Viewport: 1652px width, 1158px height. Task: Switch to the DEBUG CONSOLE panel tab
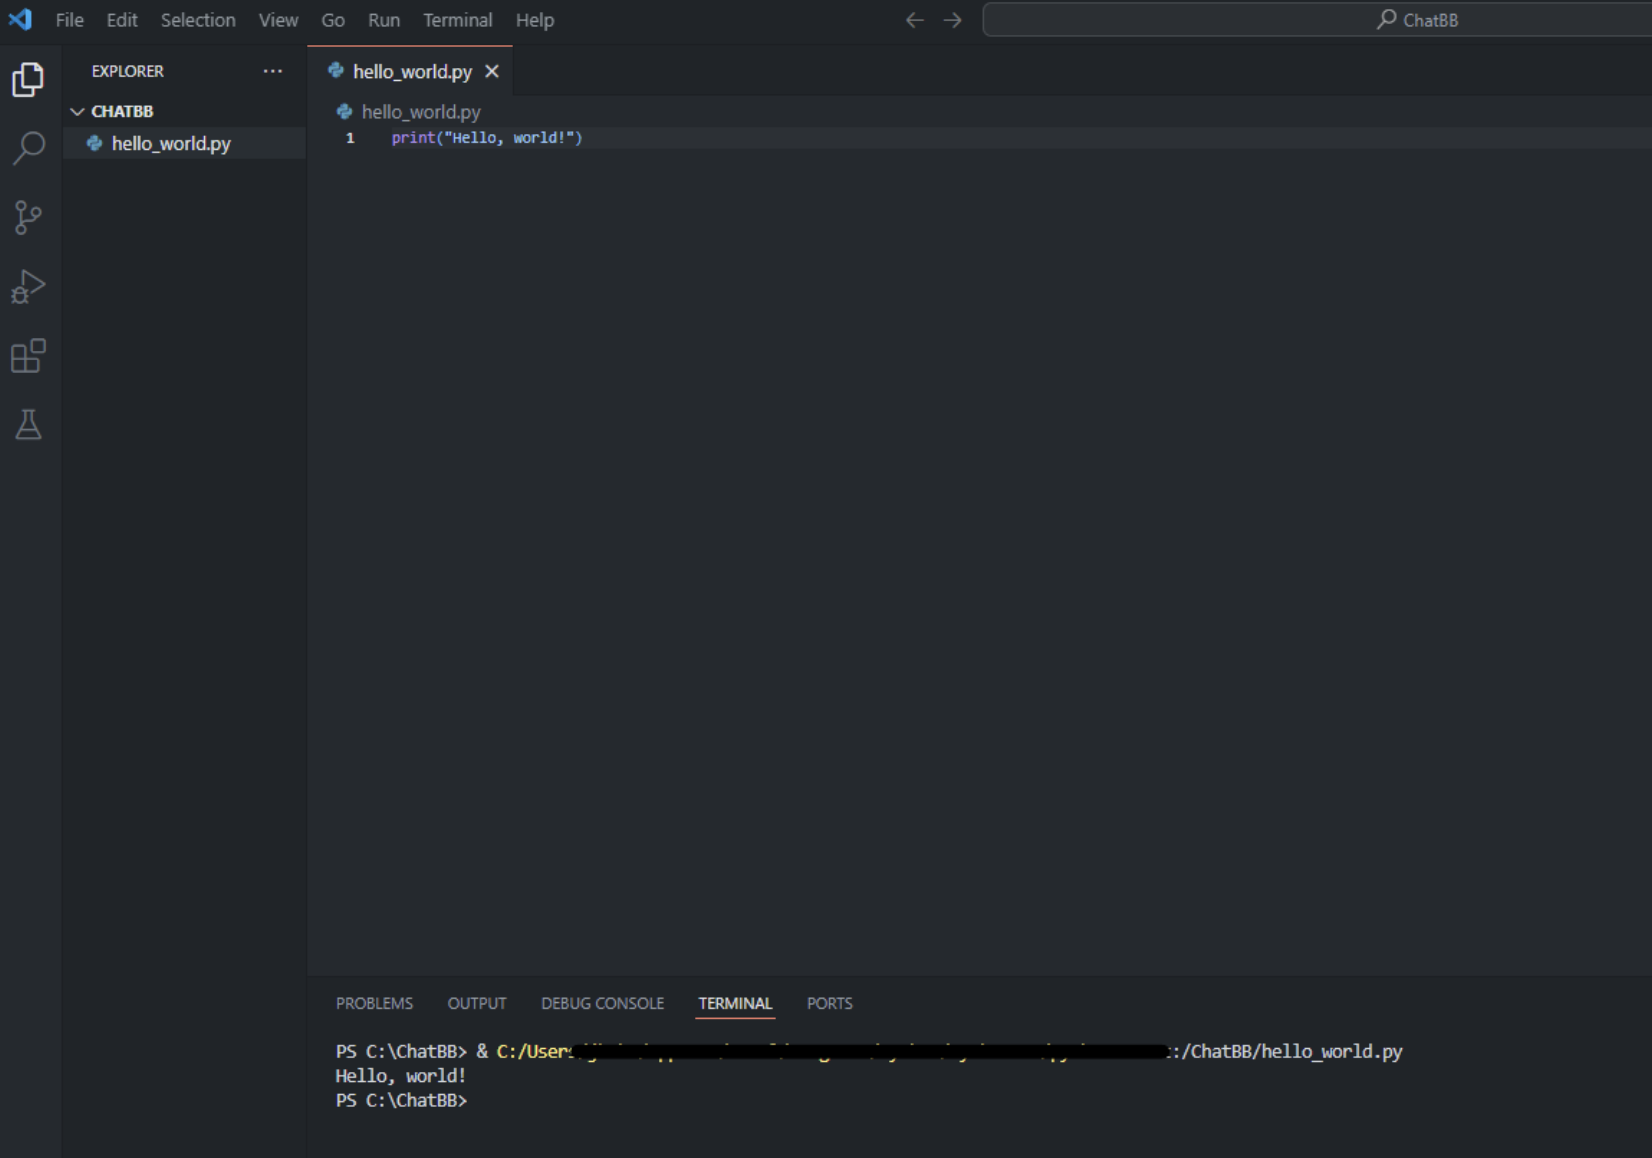(x=602, y=1003)
